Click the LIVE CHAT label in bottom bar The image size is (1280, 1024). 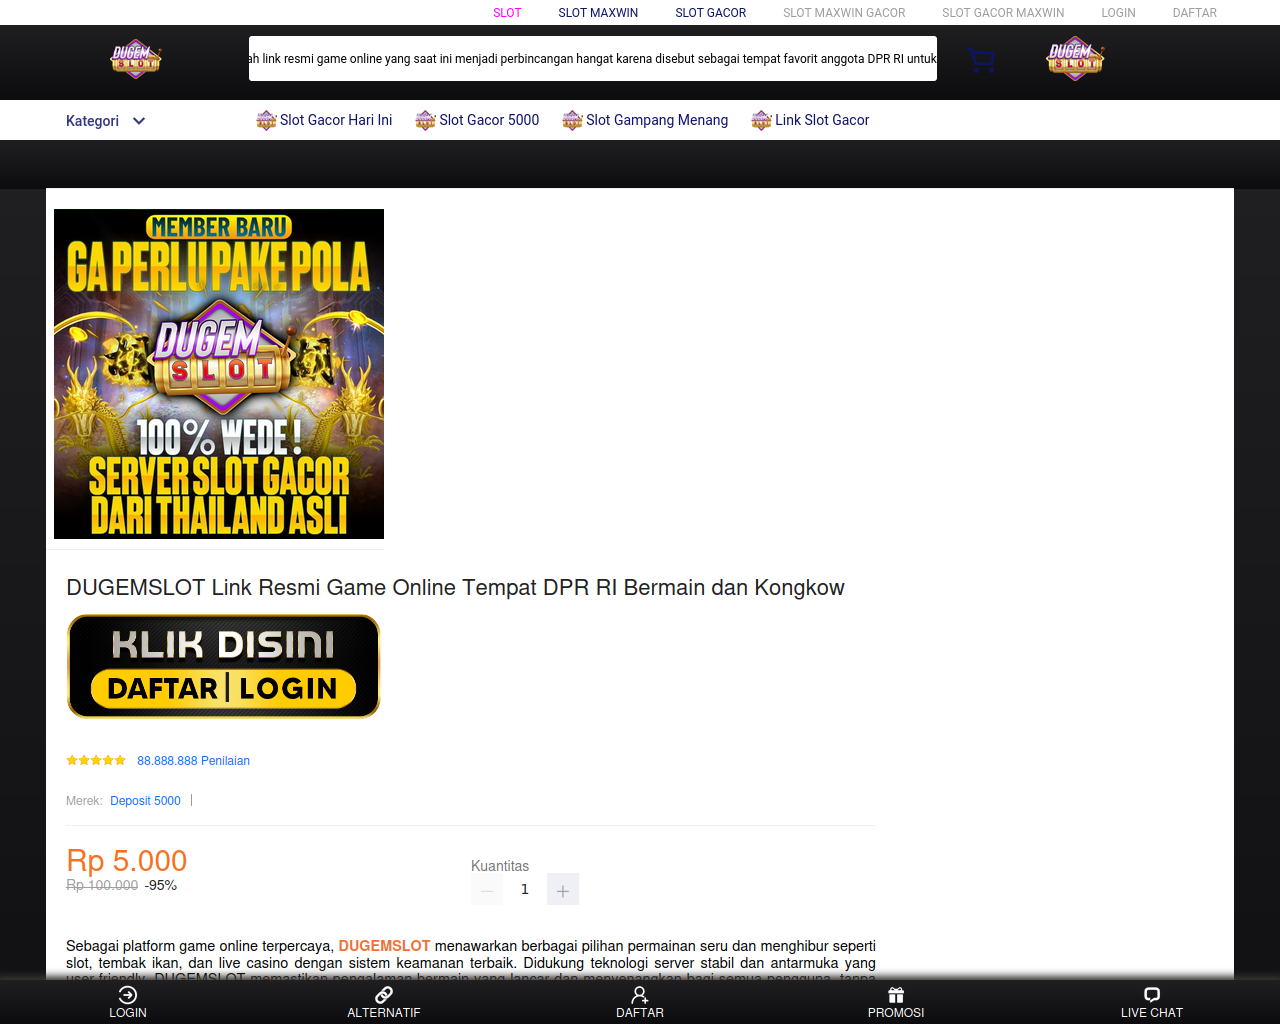(1152, 1013)
